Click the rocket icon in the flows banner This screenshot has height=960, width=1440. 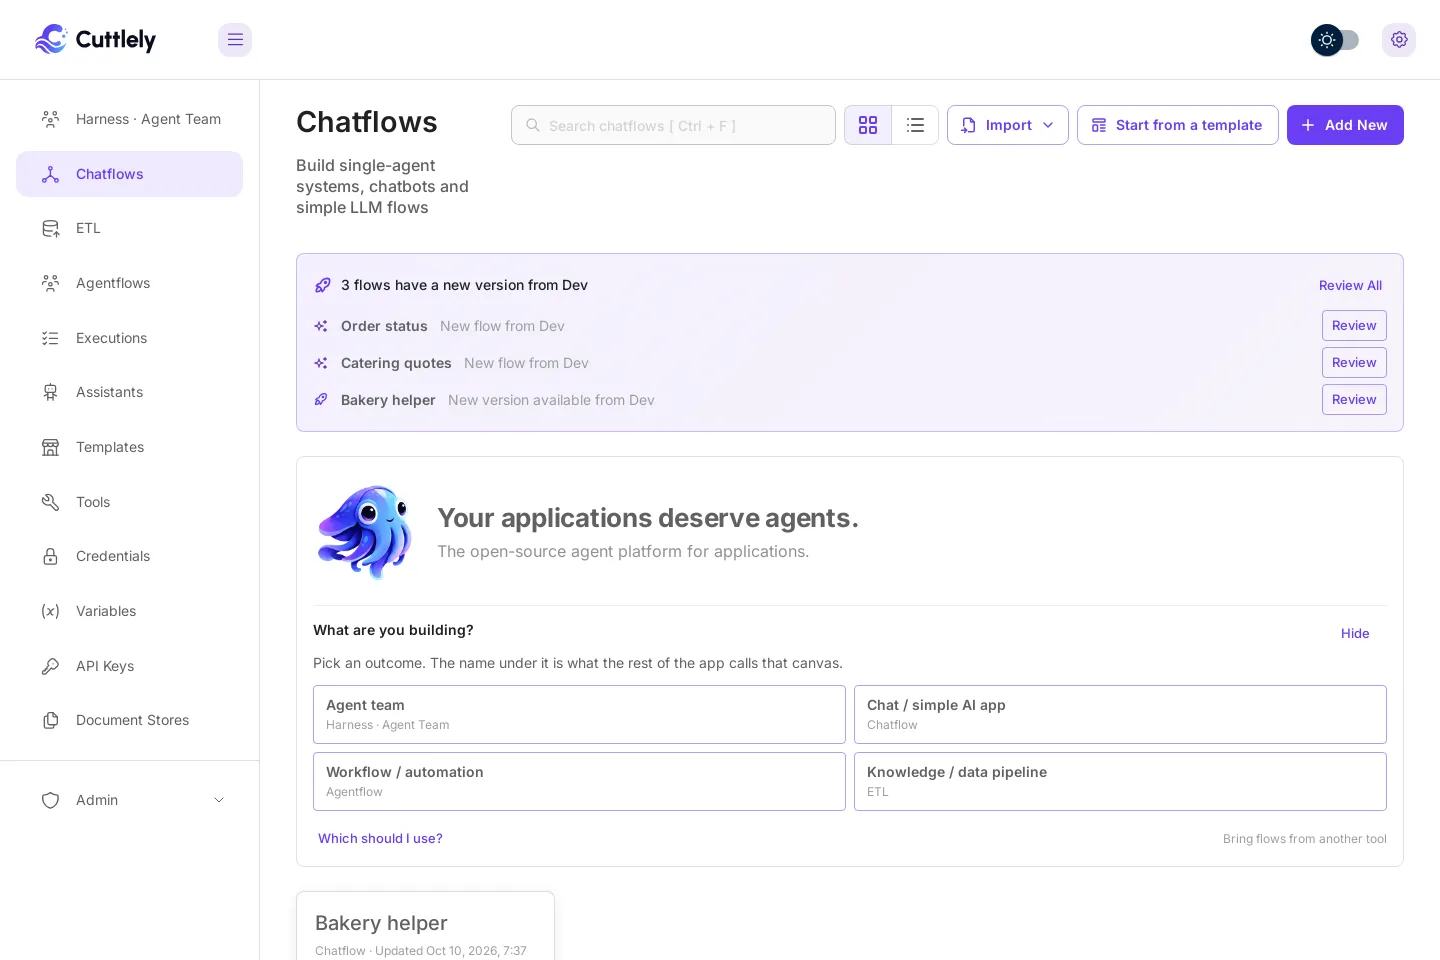(322, 285)
